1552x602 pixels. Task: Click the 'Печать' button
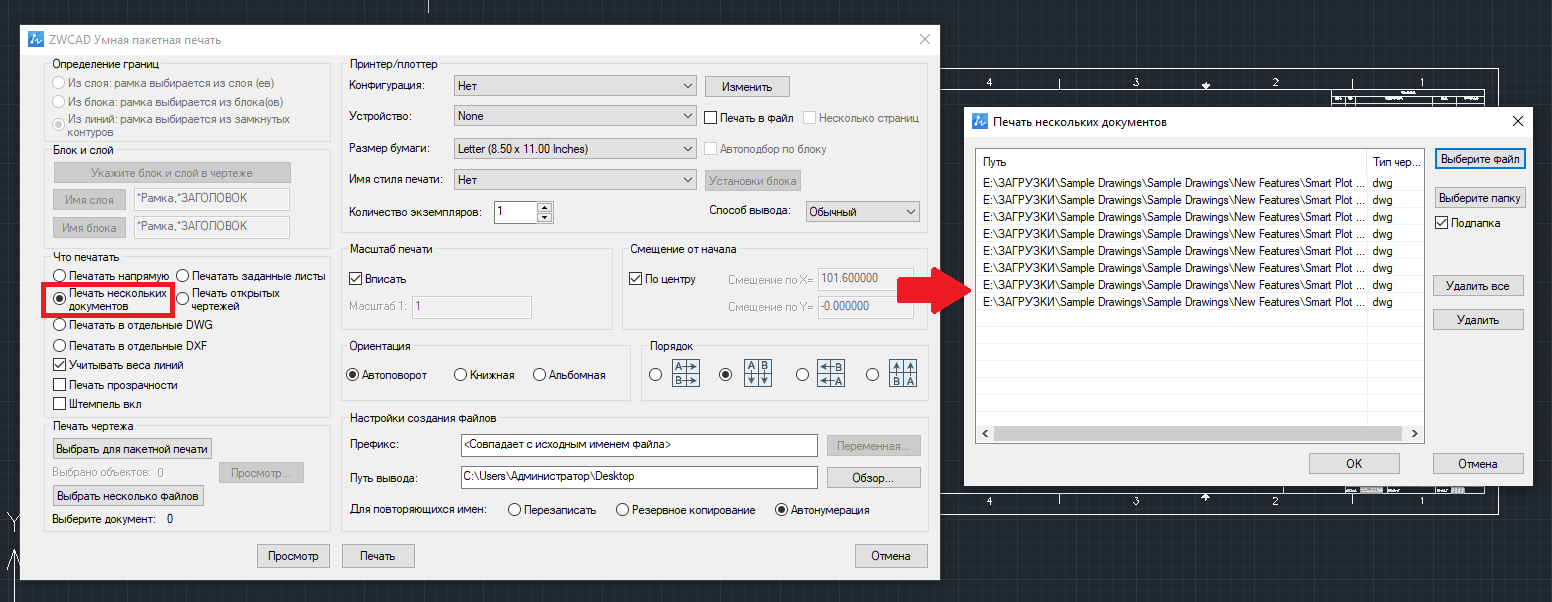378,556
